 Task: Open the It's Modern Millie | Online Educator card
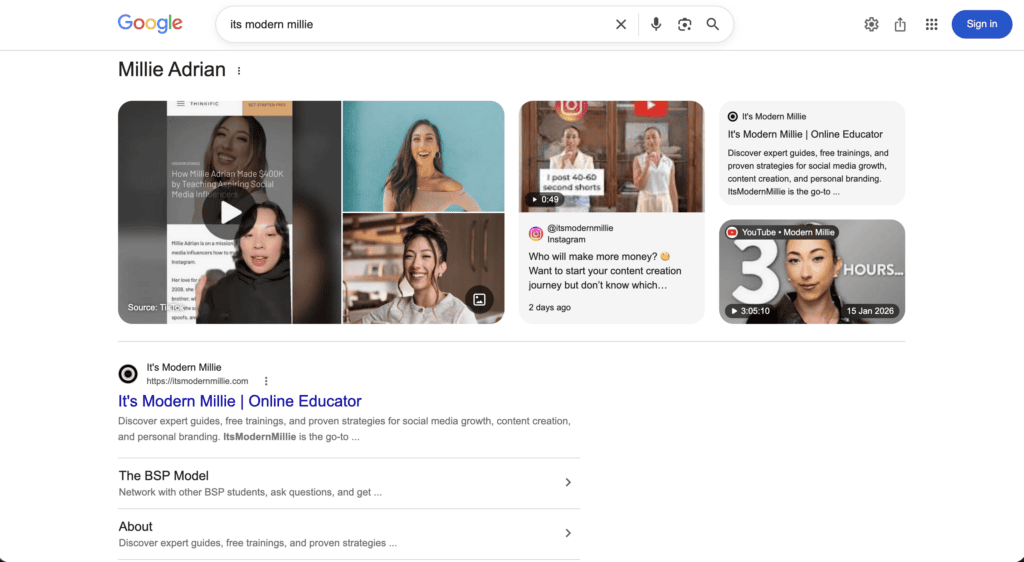812,153
